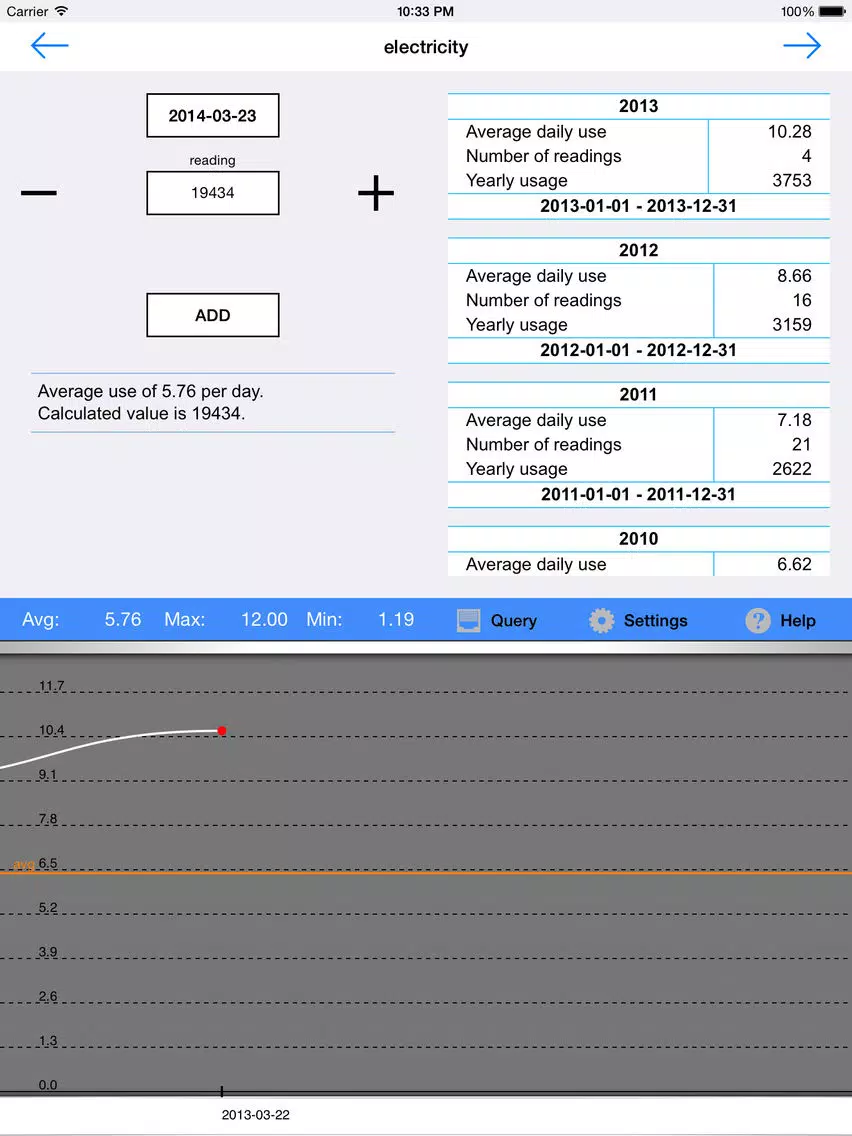Tap the 2013 average daily use 10.28
The image size is (852, 1136).
pos(789,131)
